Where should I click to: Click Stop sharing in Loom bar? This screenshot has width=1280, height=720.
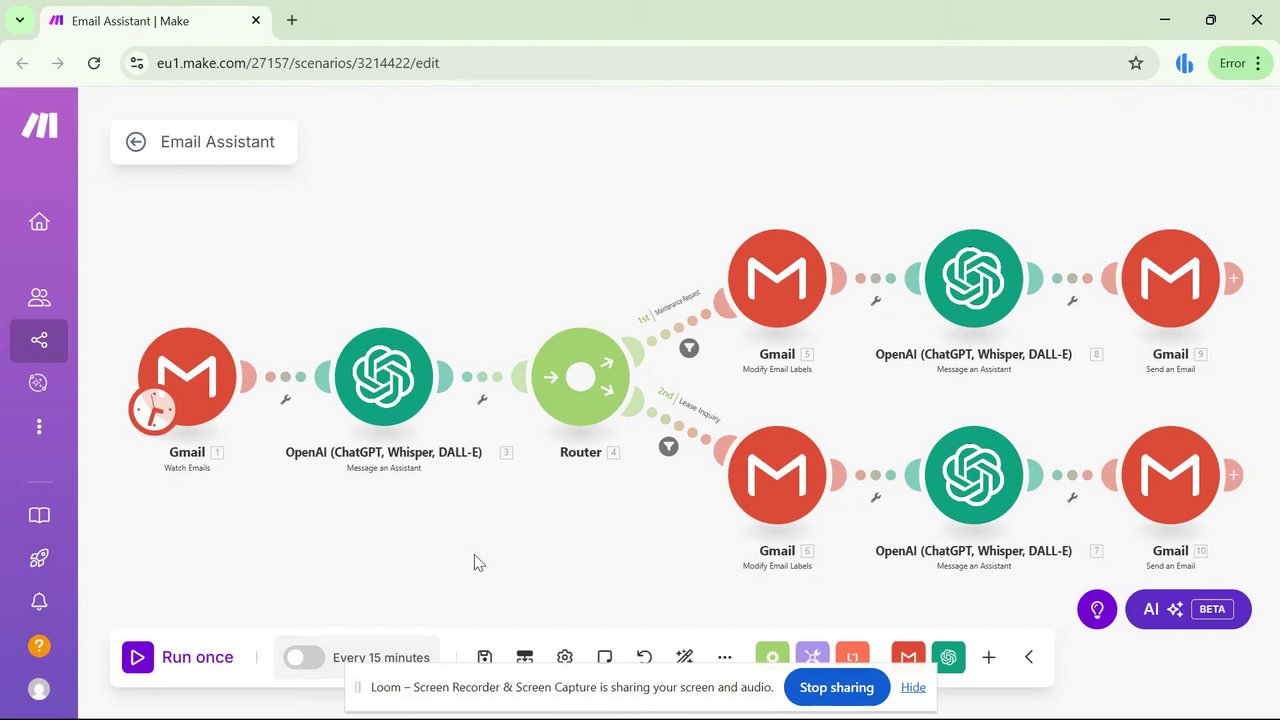pyautogui.click(x=837, y=687)
